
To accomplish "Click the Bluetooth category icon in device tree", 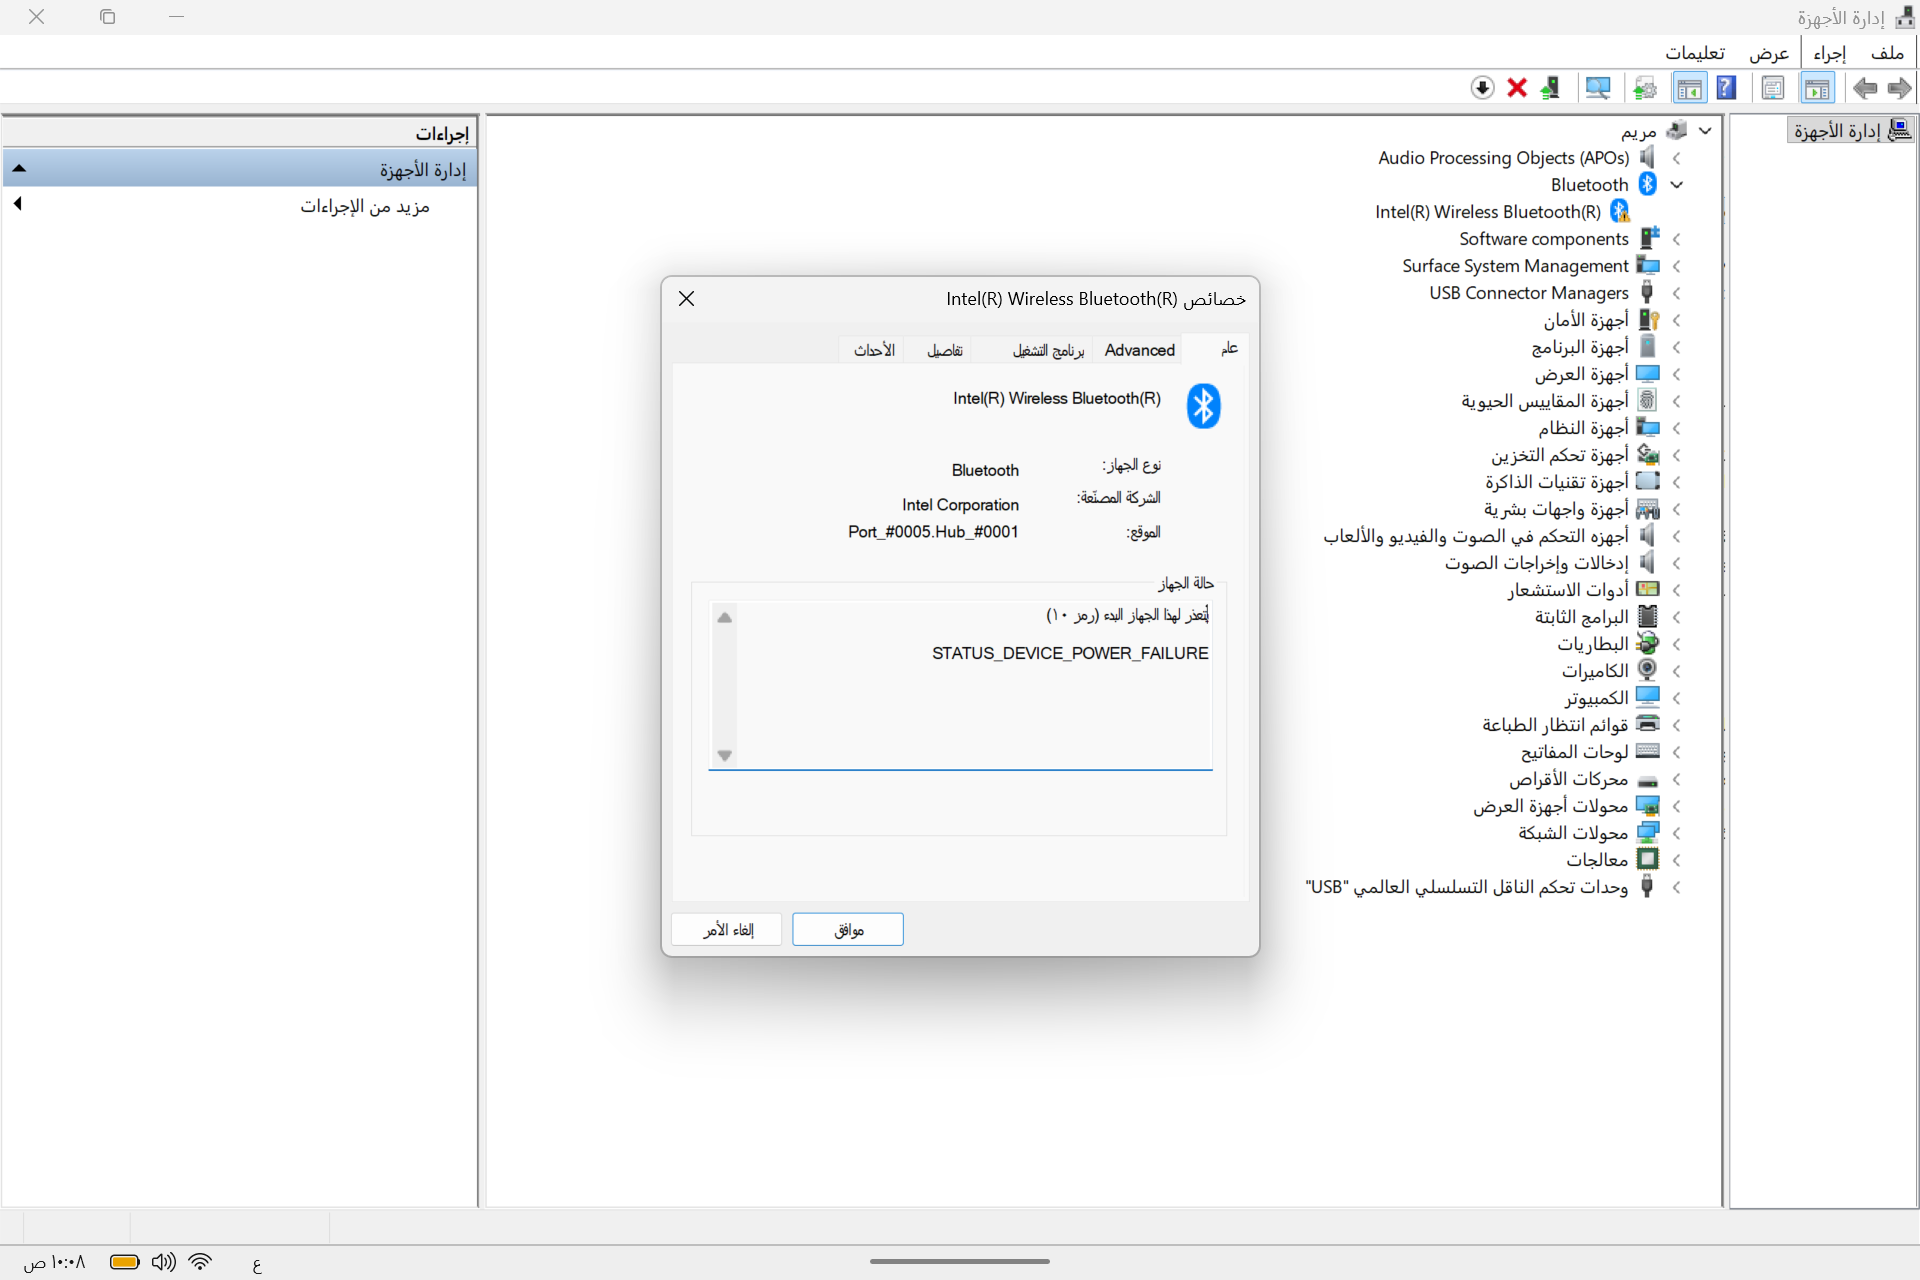I will pos(1648,184).
